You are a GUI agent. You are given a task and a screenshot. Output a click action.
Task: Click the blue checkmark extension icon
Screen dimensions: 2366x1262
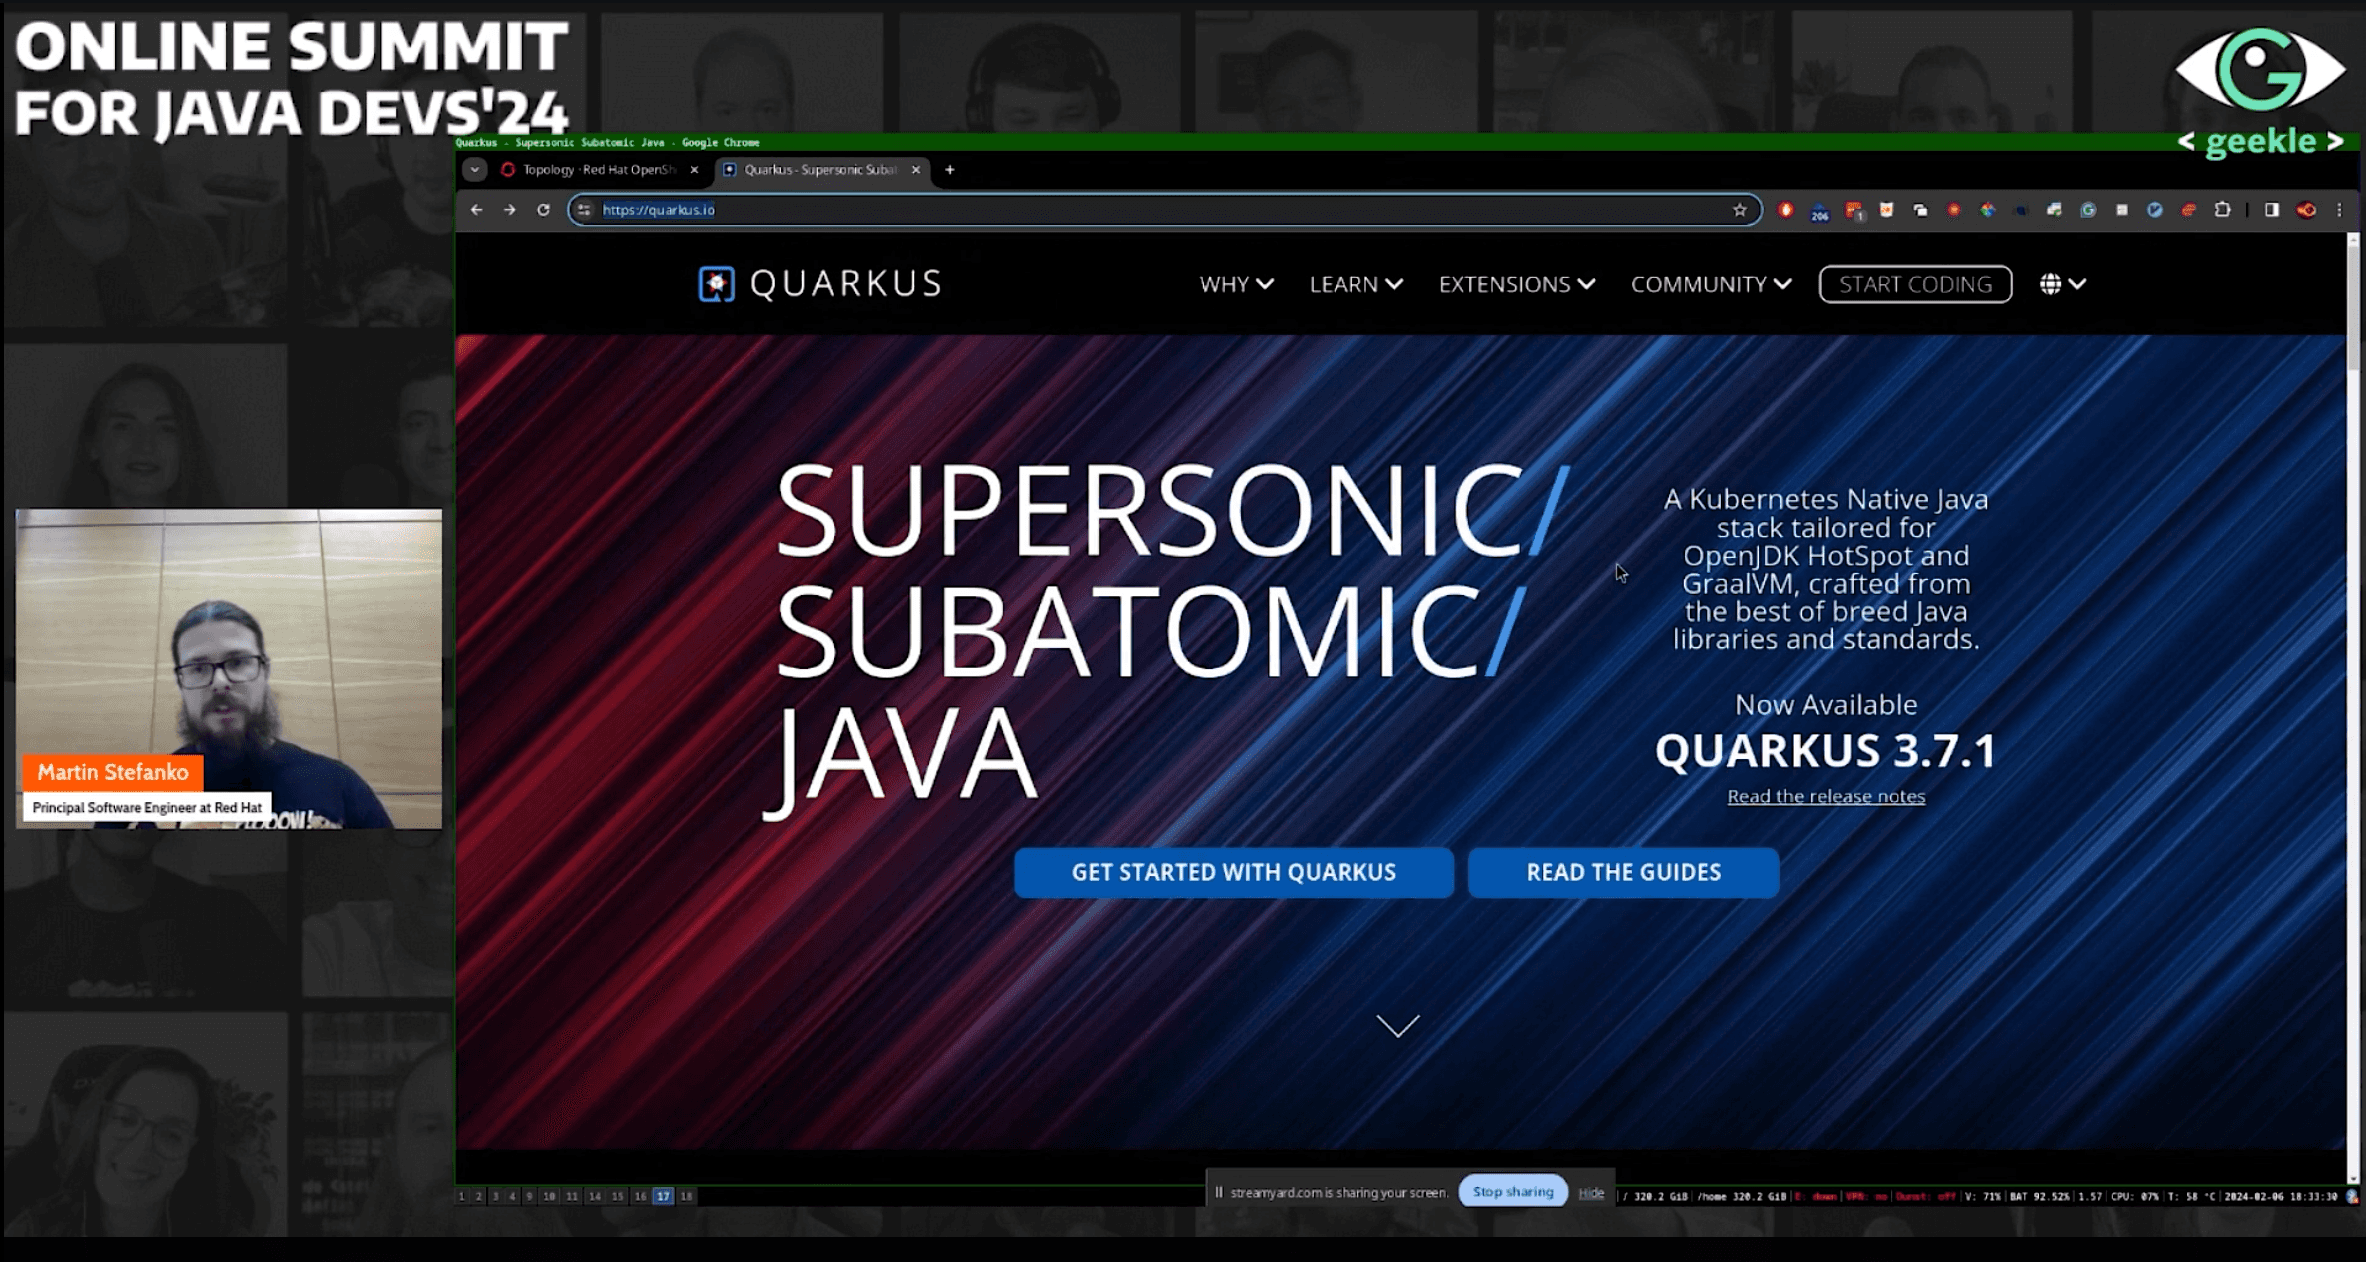tap(2155, 210)
